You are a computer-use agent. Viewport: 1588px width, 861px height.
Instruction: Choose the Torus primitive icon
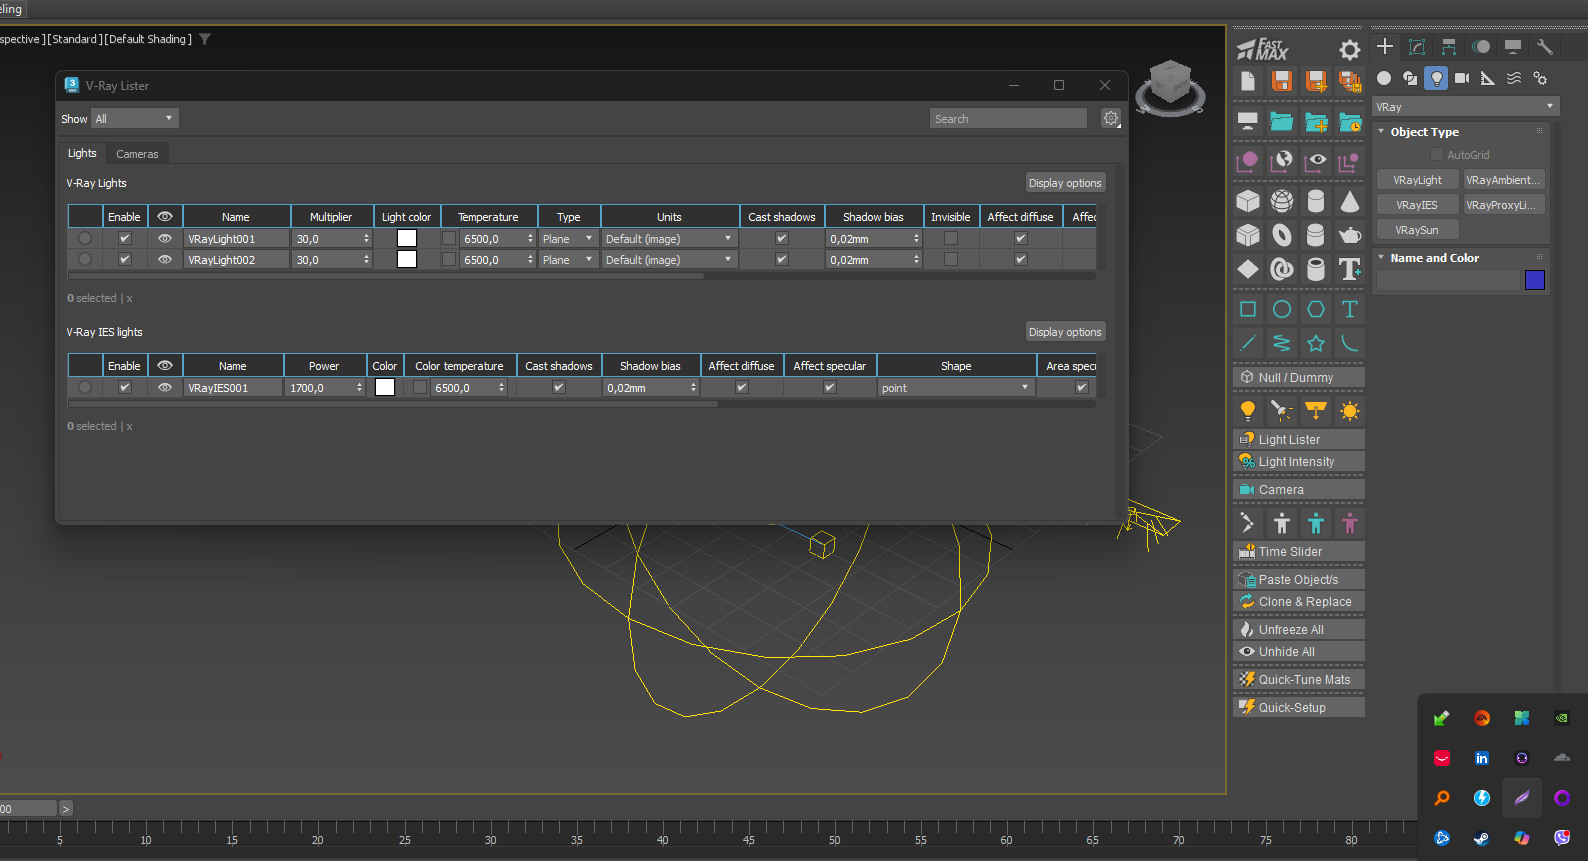(x=1282, y=235)
